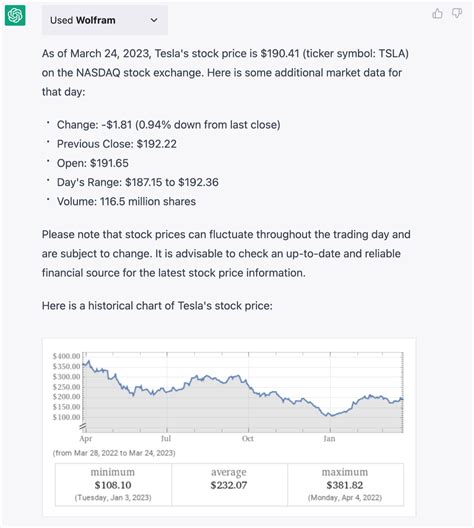Give the response a thumbs up

(437, 14)
